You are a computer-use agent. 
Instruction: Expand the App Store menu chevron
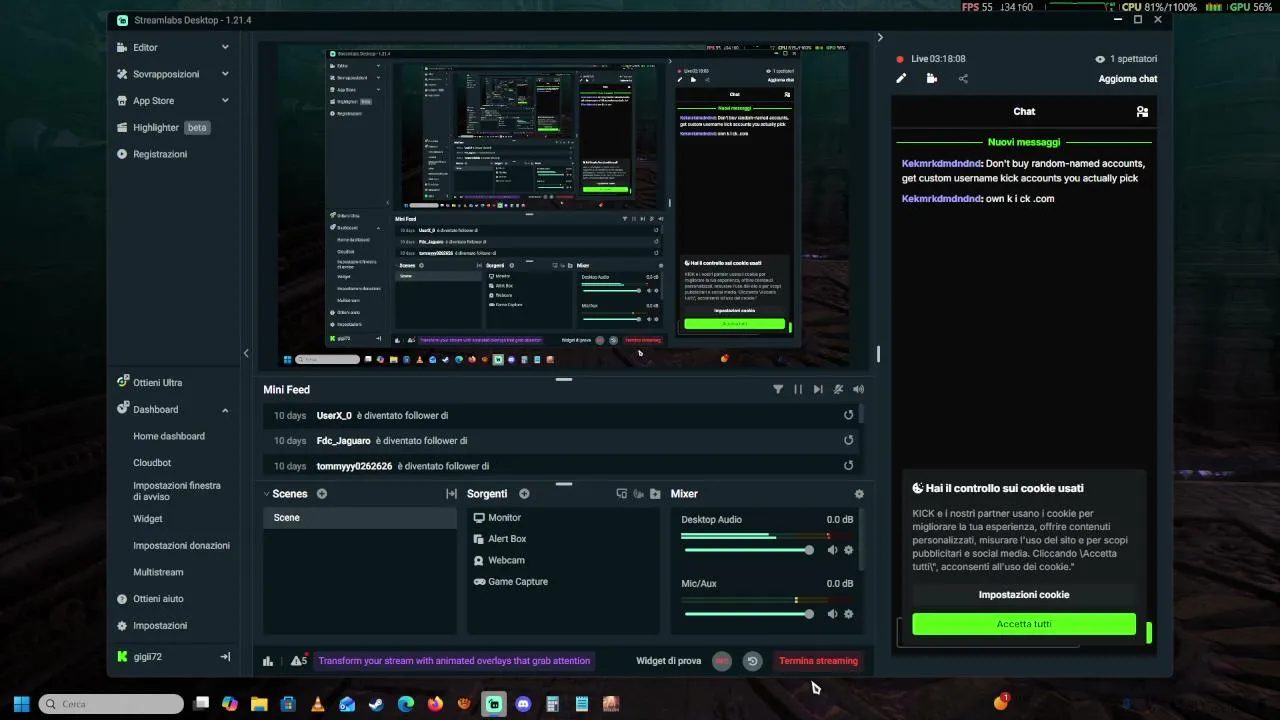(x=225, y=101)
